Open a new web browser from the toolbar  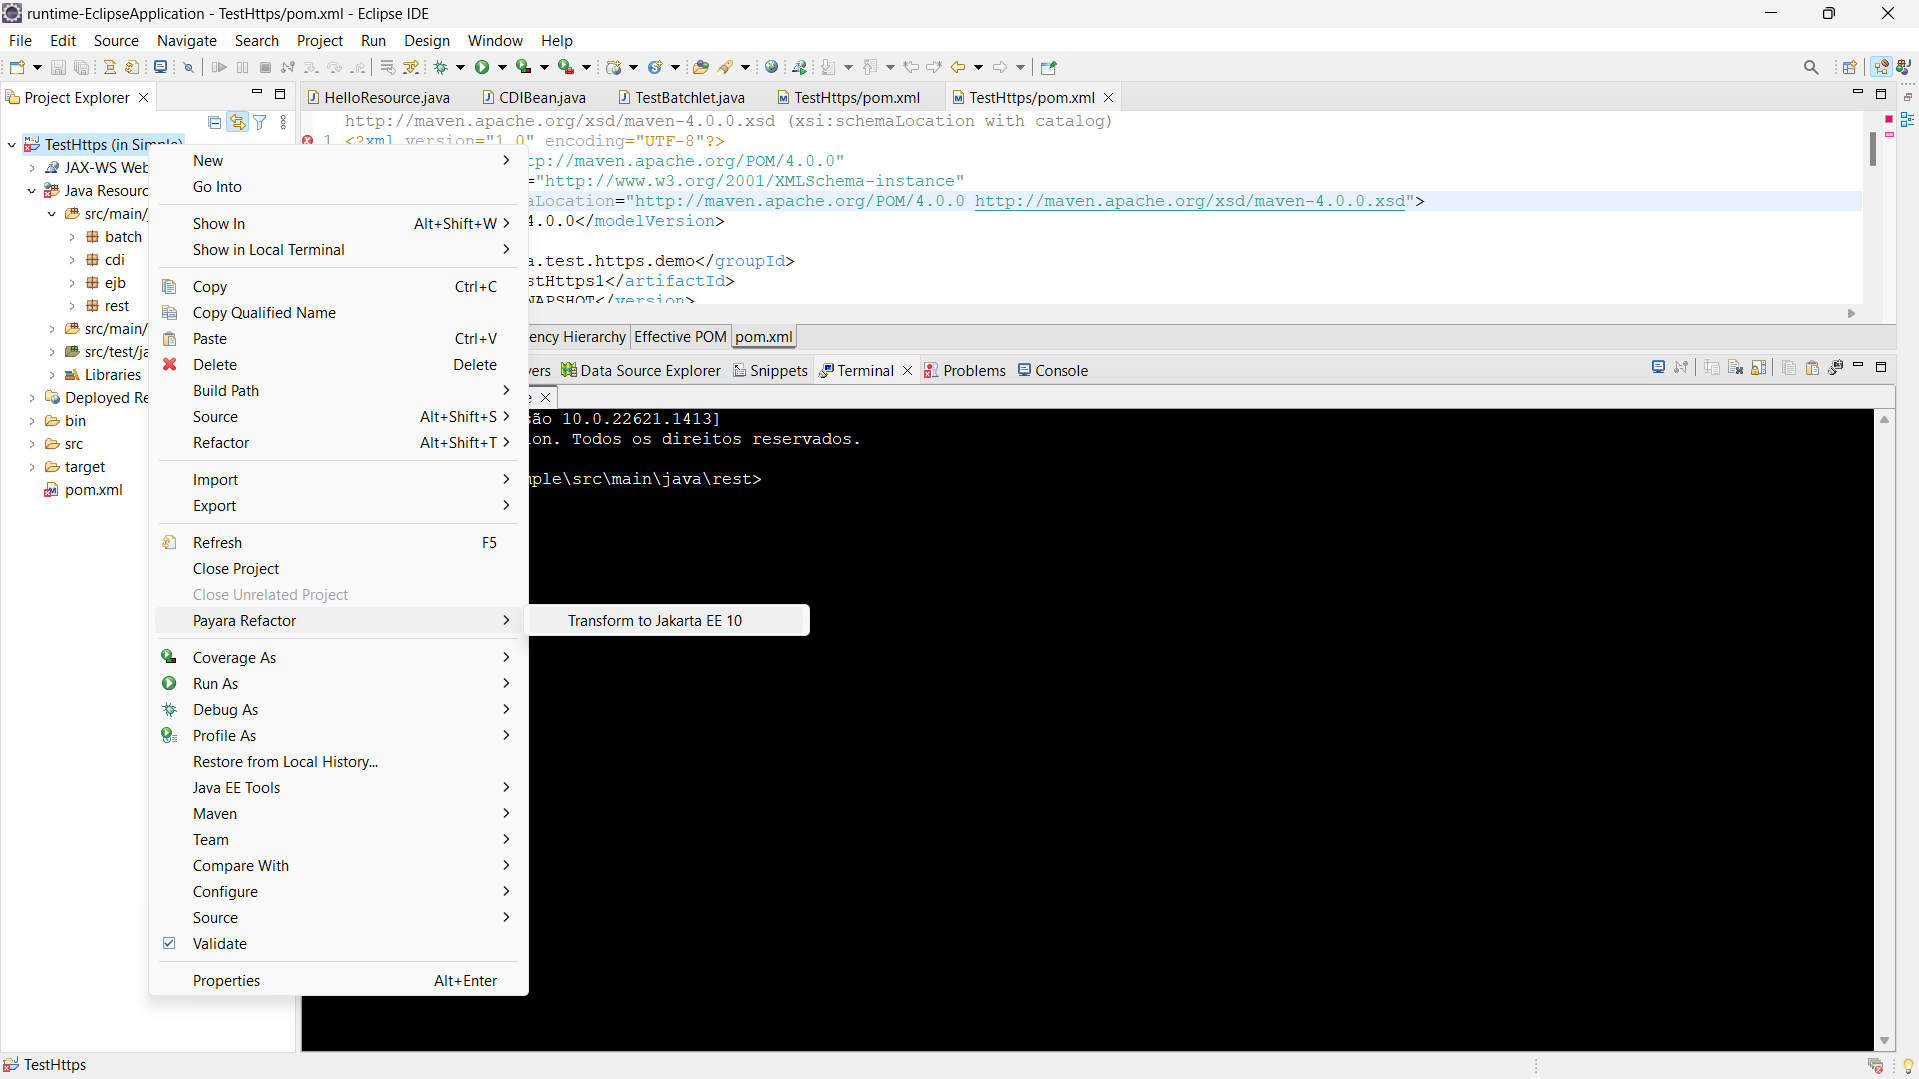pos(772,67)
